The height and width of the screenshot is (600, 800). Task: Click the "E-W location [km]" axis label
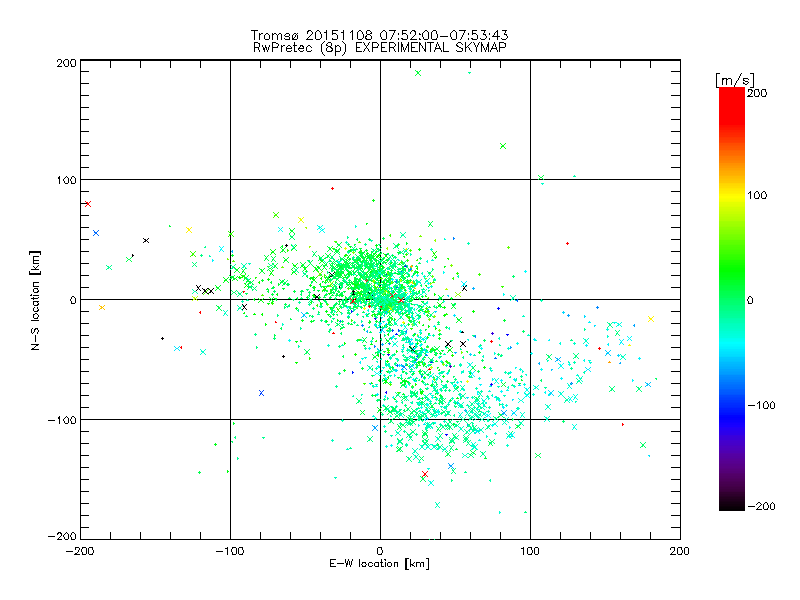[x=379, y=564]
